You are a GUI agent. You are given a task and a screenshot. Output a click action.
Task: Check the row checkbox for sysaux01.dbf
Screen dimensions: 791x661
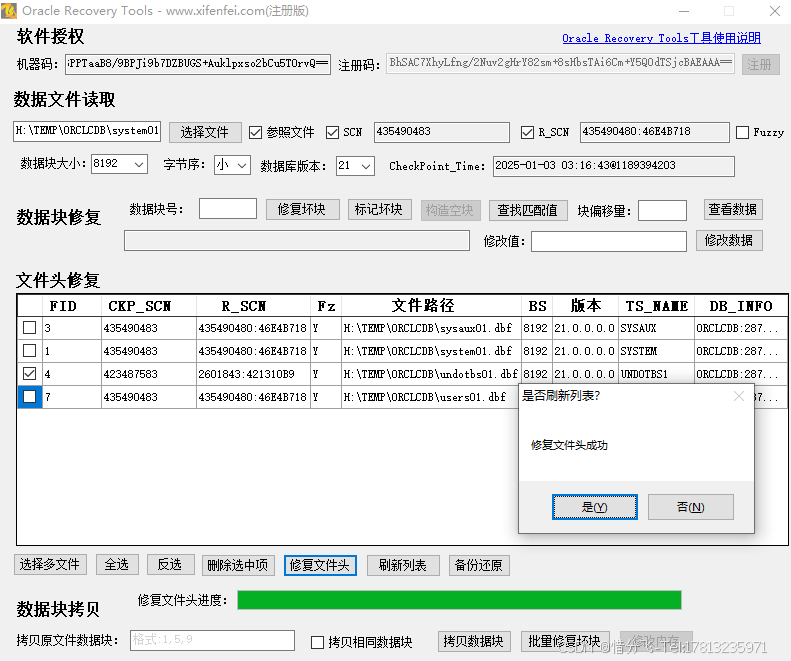(x=30, y=328)
